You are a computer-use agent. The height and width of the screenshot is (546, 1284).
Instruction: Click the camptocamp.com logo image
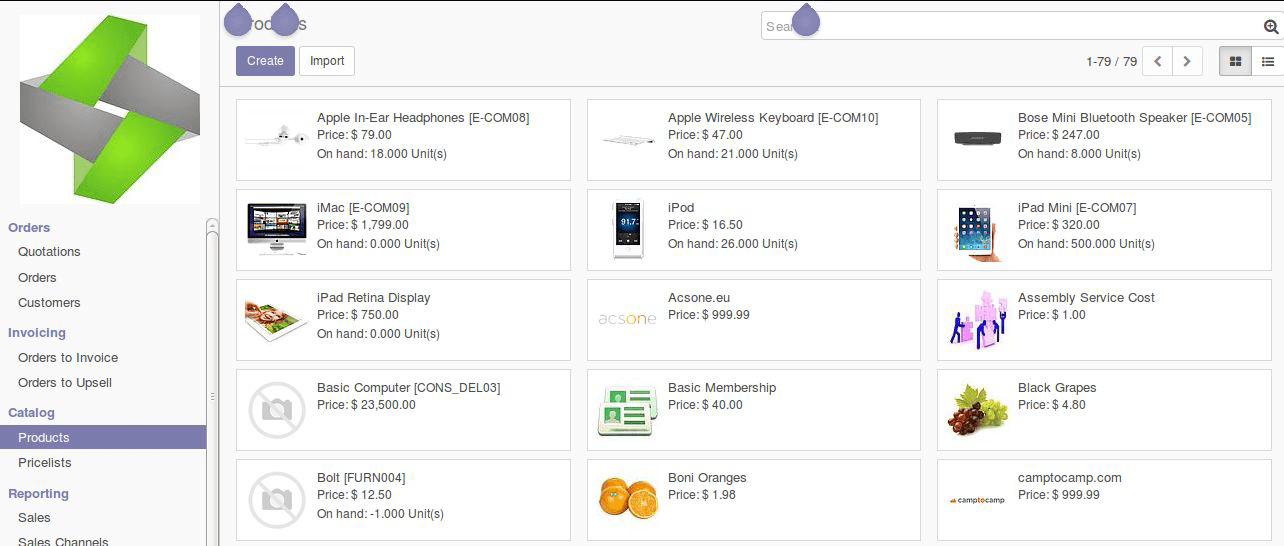click(978, 500)
